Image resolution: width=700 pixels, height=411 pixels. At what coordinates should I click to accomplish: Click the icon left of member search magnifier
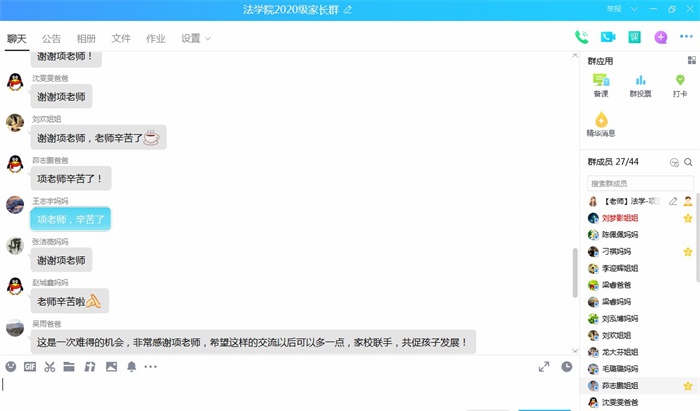pos(674,162)
